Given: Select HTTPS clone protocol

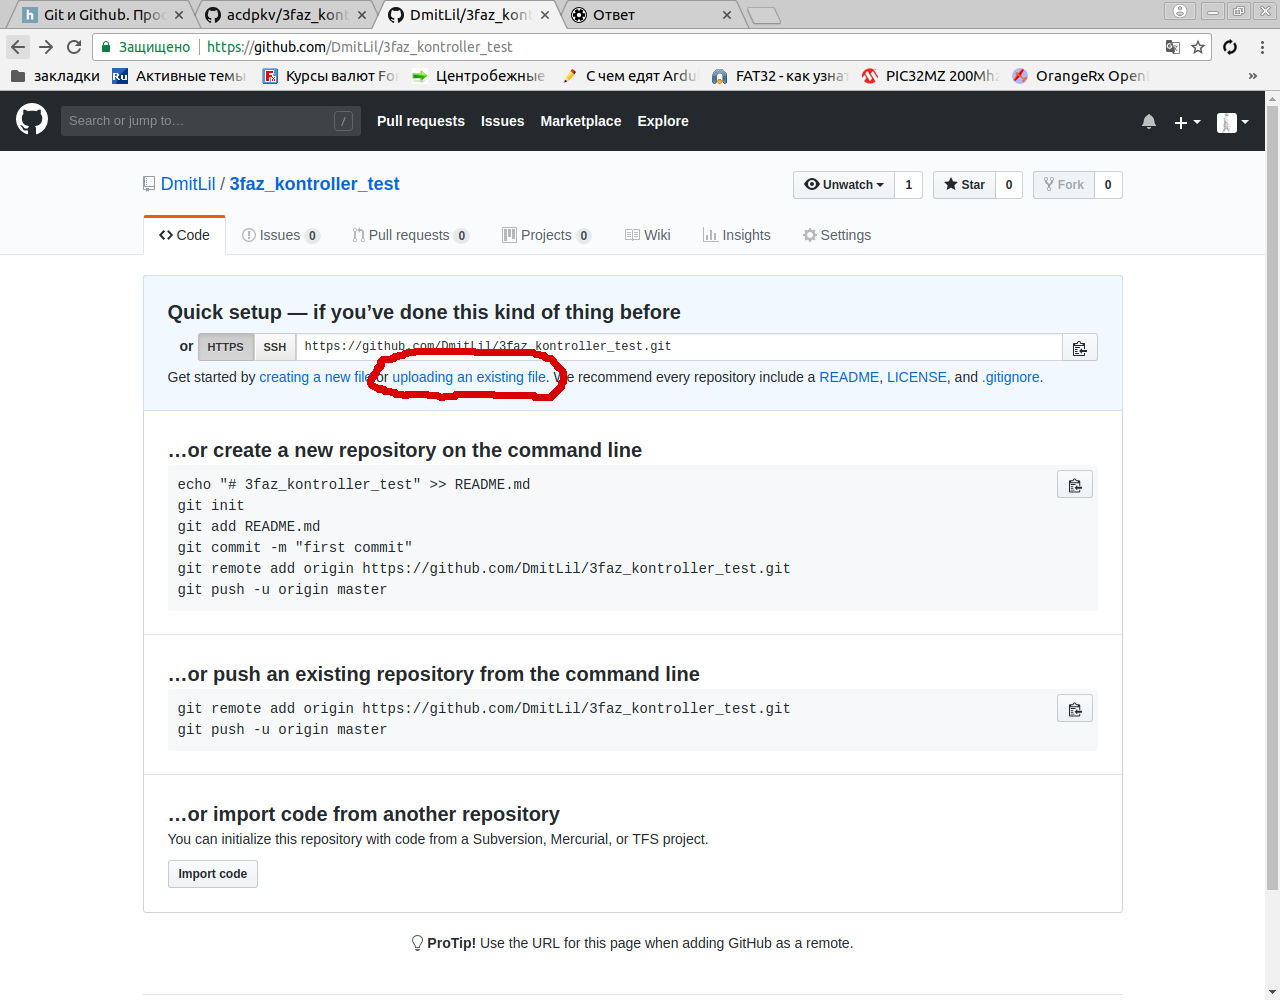Looking at the screenshot, I should click(x=225, y=347).
